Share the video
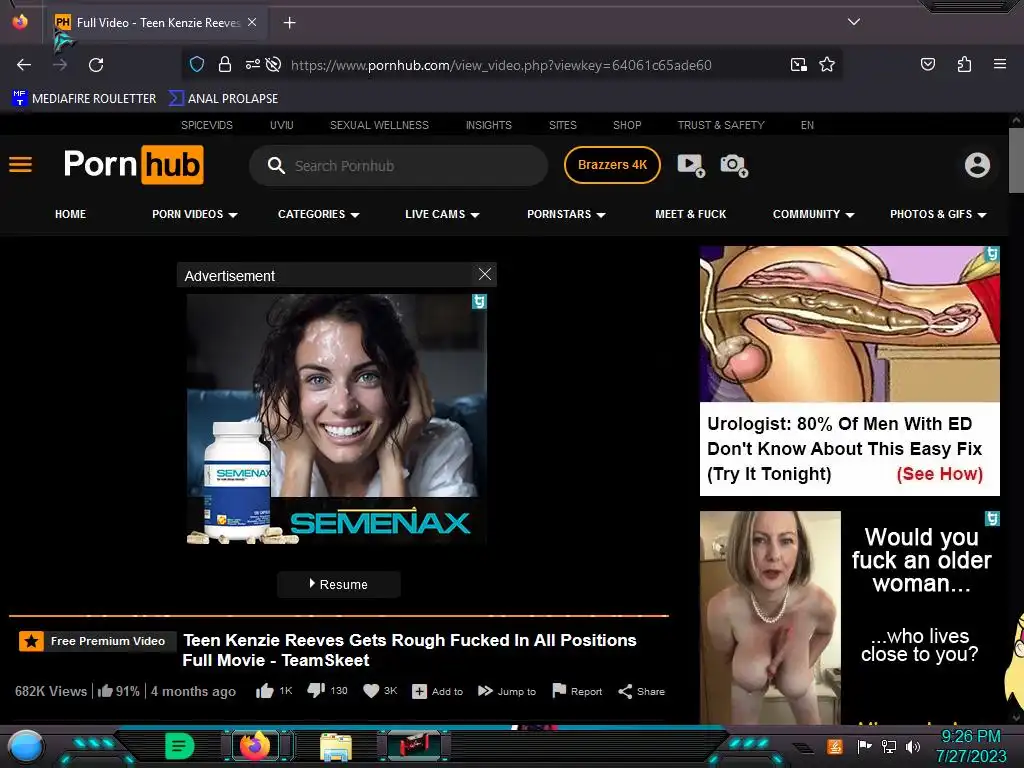This screenshot has height=768, width=1024. coord(641,691)
